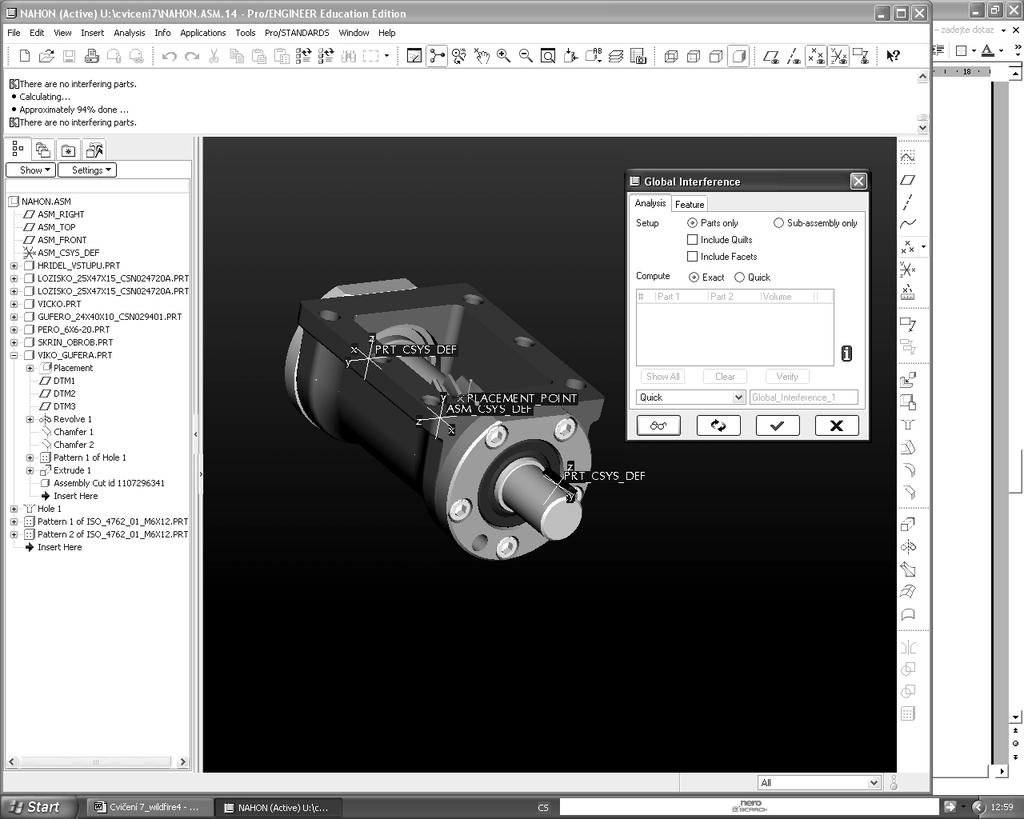Open the Pro/STANDARDS menu
Screen dimensions: 1024x819
point(297,33)
